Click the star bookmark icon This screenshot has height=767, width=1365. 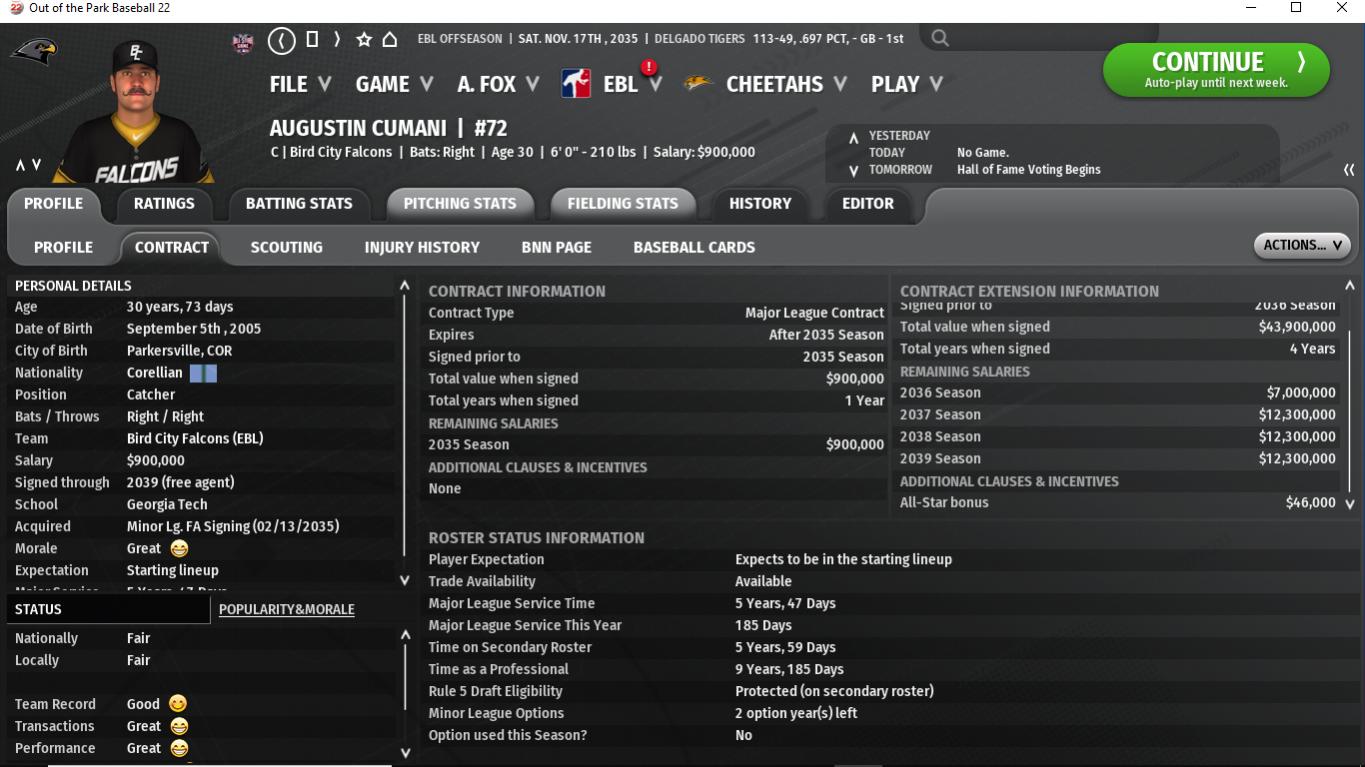coord(364,40)
